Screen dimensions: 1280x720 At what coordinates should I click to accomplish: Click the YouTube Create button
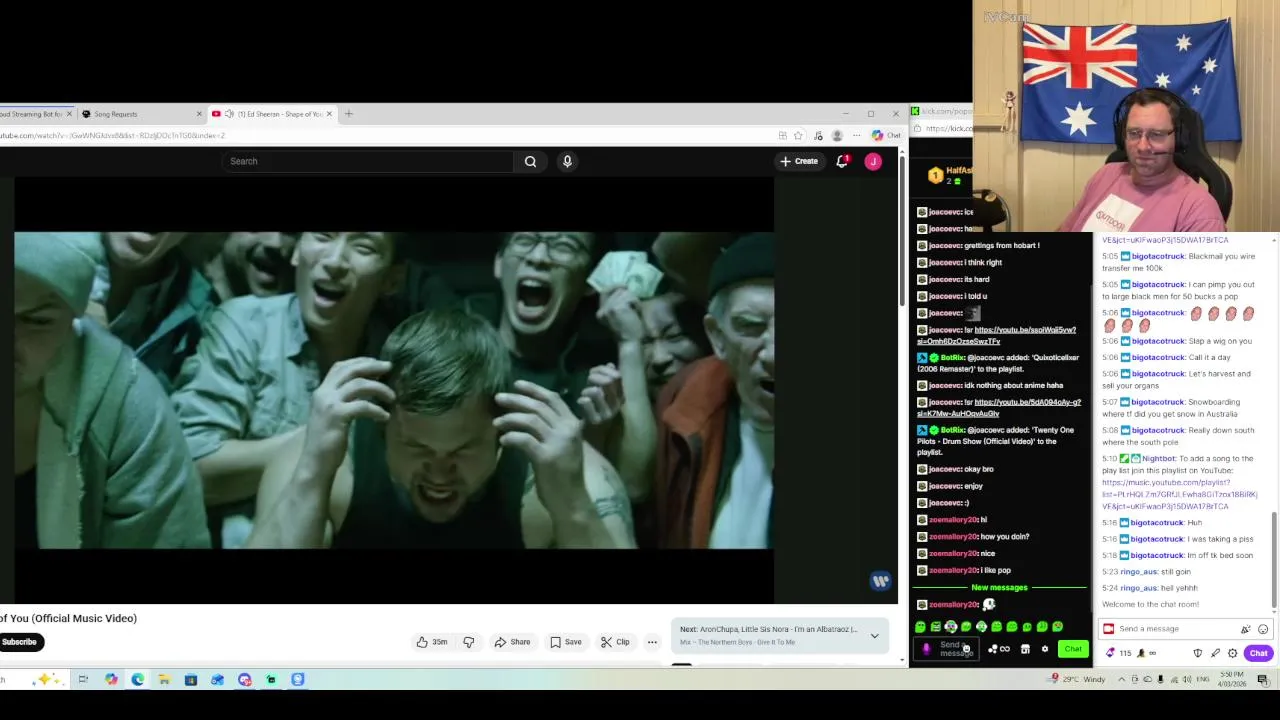click(799, 161)
